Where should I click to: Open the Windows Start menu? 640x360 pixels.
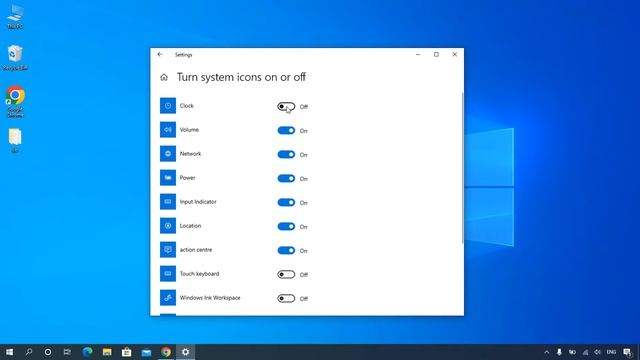pos(9,352)
